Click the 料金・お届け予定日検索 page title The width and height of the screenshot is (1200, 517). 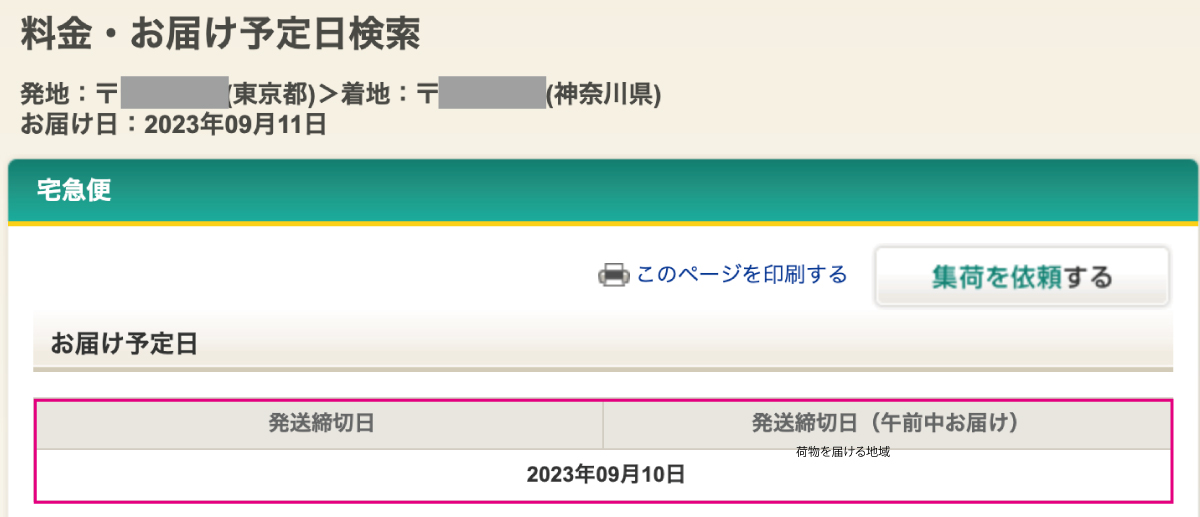point(221,33)
